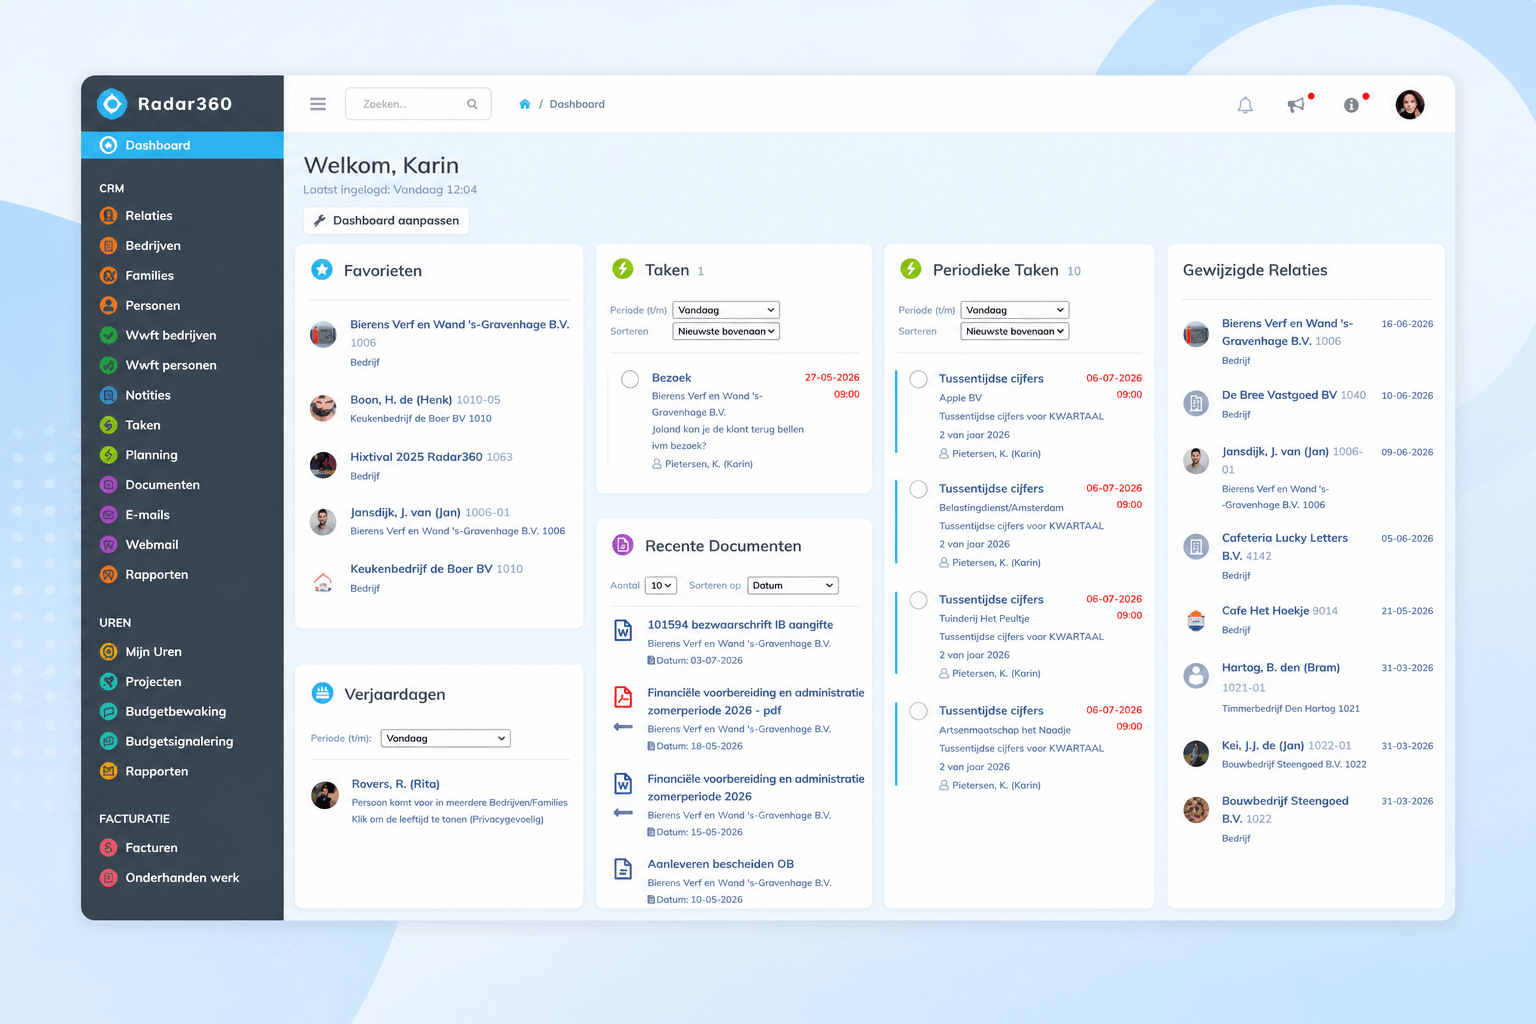Open relation Cafeteria Lucky Letters B.V.

pos(1285,547)
